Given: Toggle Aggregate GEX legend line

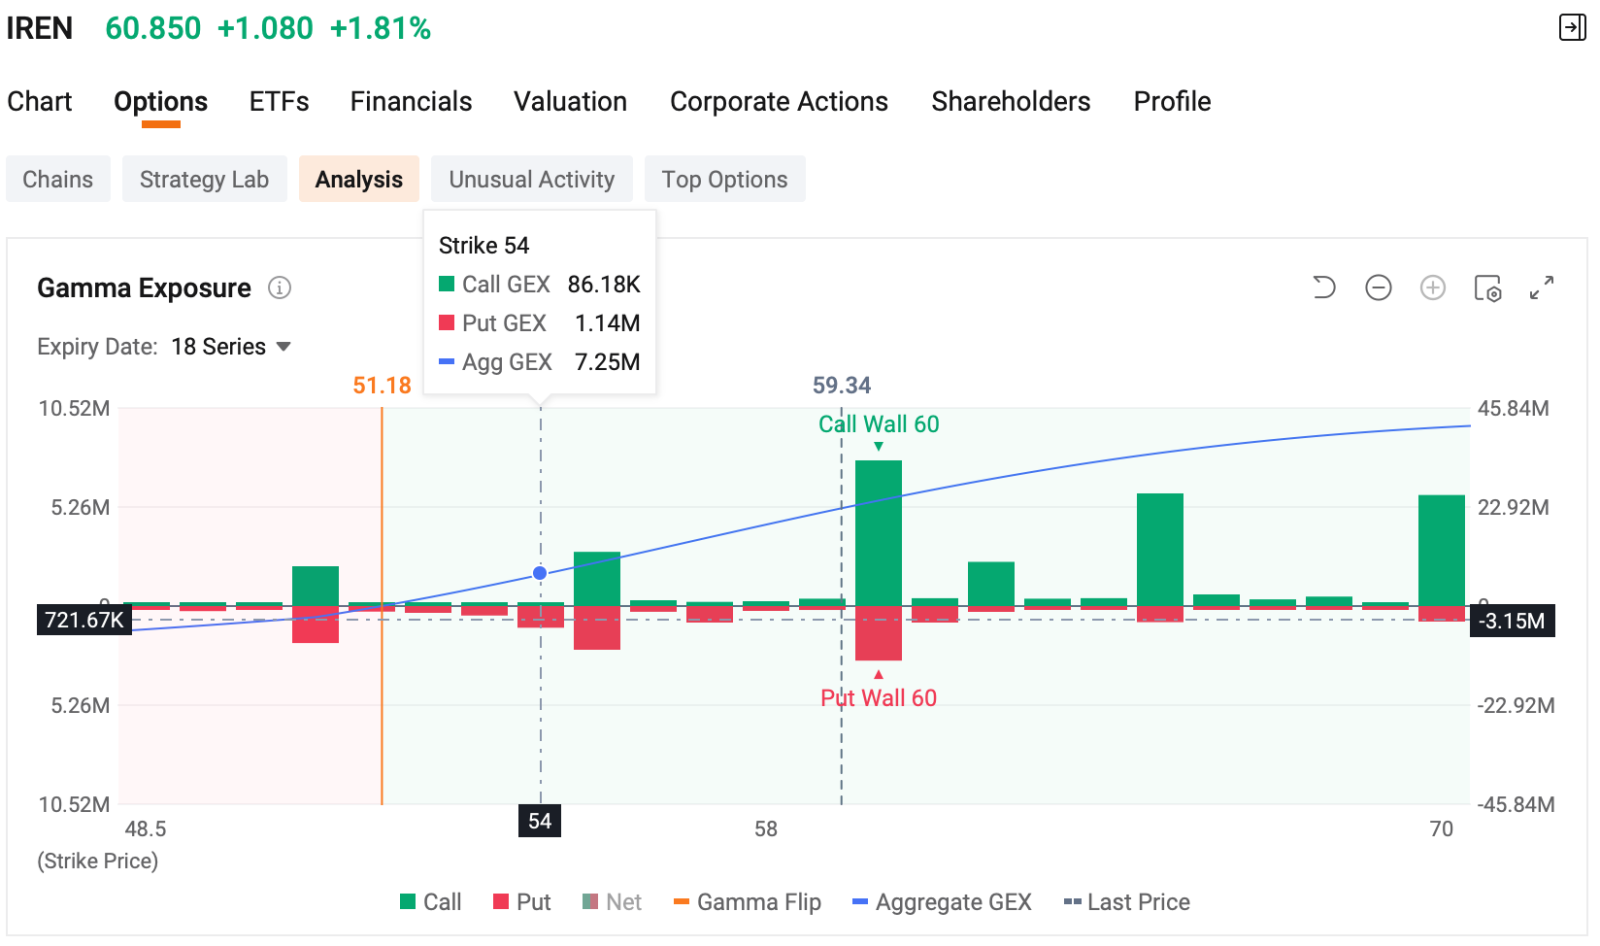Looking at the screenshot, I should click(x=941, y=902).
